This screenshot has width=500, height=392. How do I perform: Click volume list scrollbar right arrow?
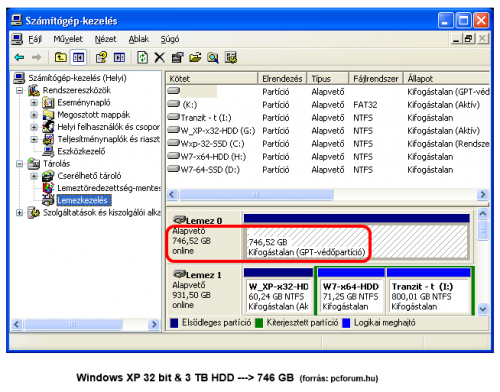tap(483, 194)
